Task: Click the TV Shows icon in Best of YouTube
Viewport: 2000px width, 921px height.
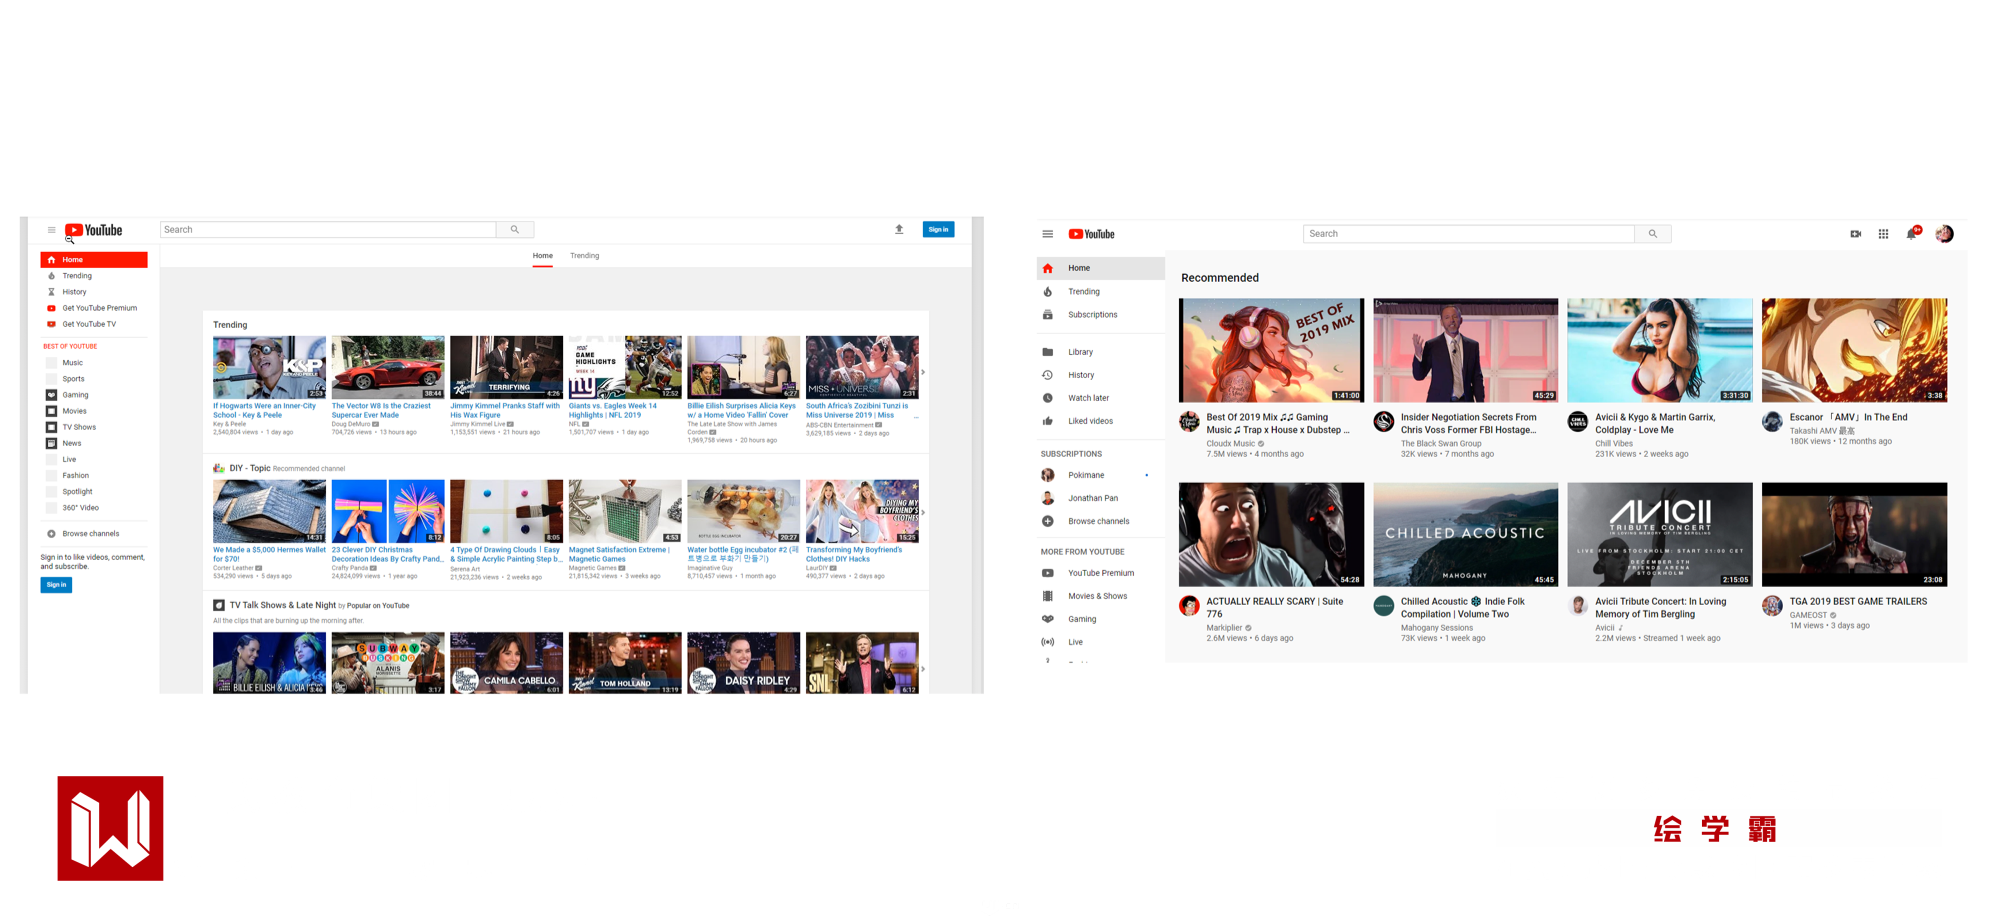Action: (x=52, y=427)
